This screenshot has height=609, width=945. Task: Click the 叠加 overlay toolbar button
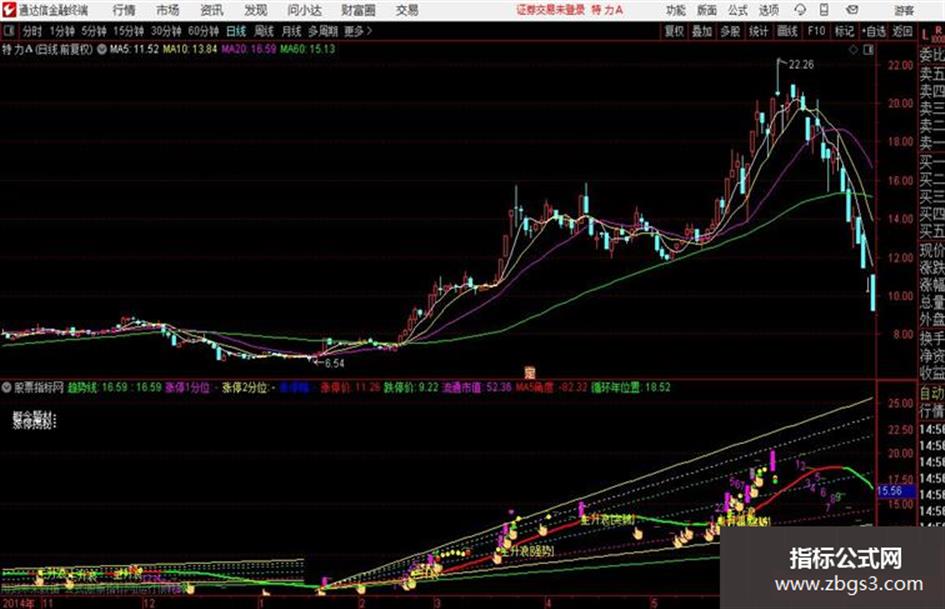[702, 31]
